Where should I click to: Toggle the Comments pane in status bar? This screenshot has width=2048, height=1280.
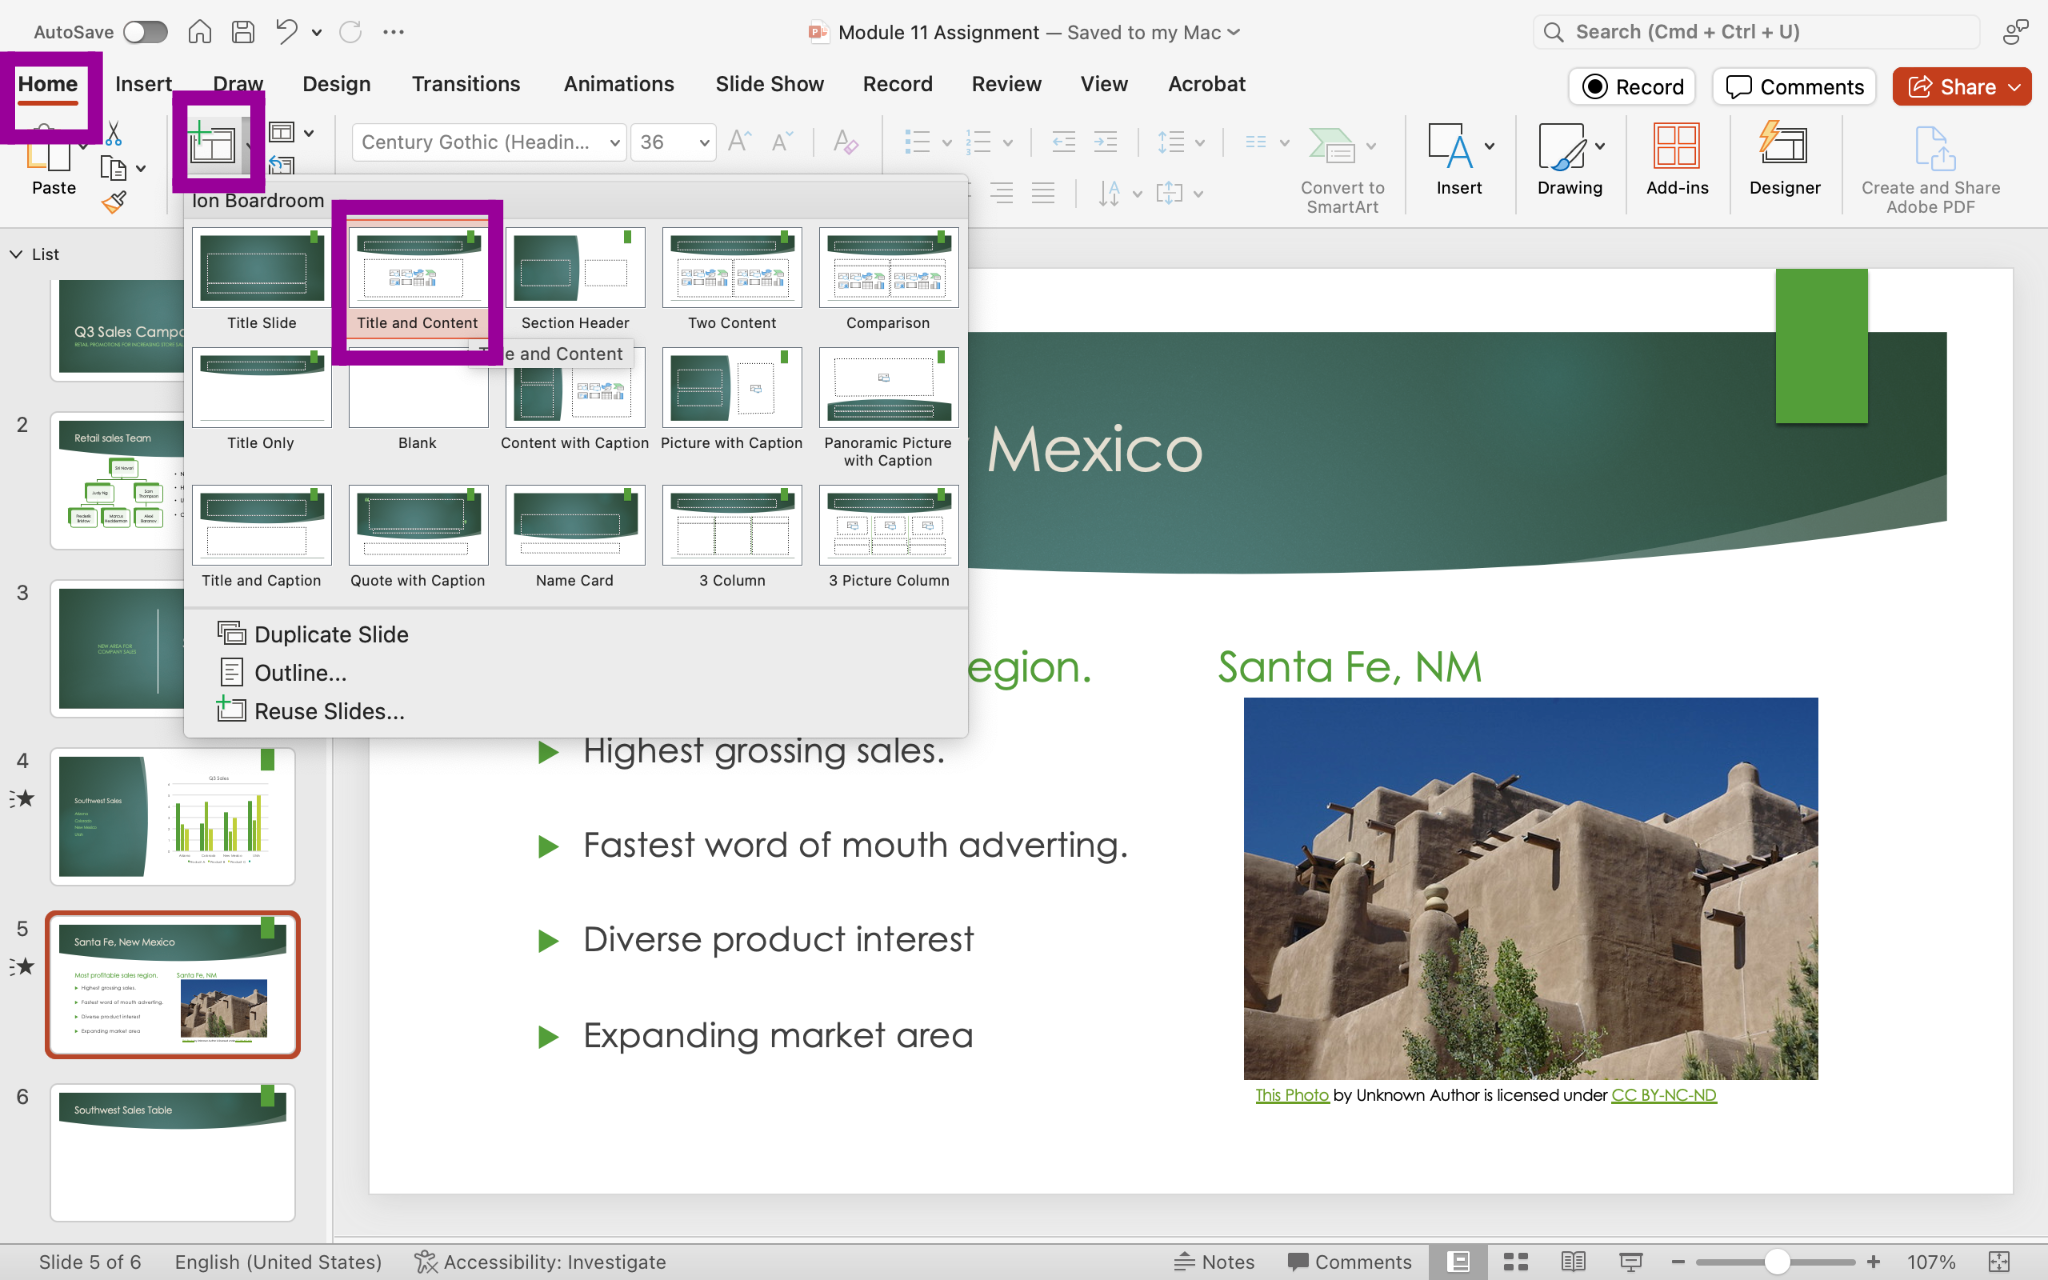[1349, 1262]
